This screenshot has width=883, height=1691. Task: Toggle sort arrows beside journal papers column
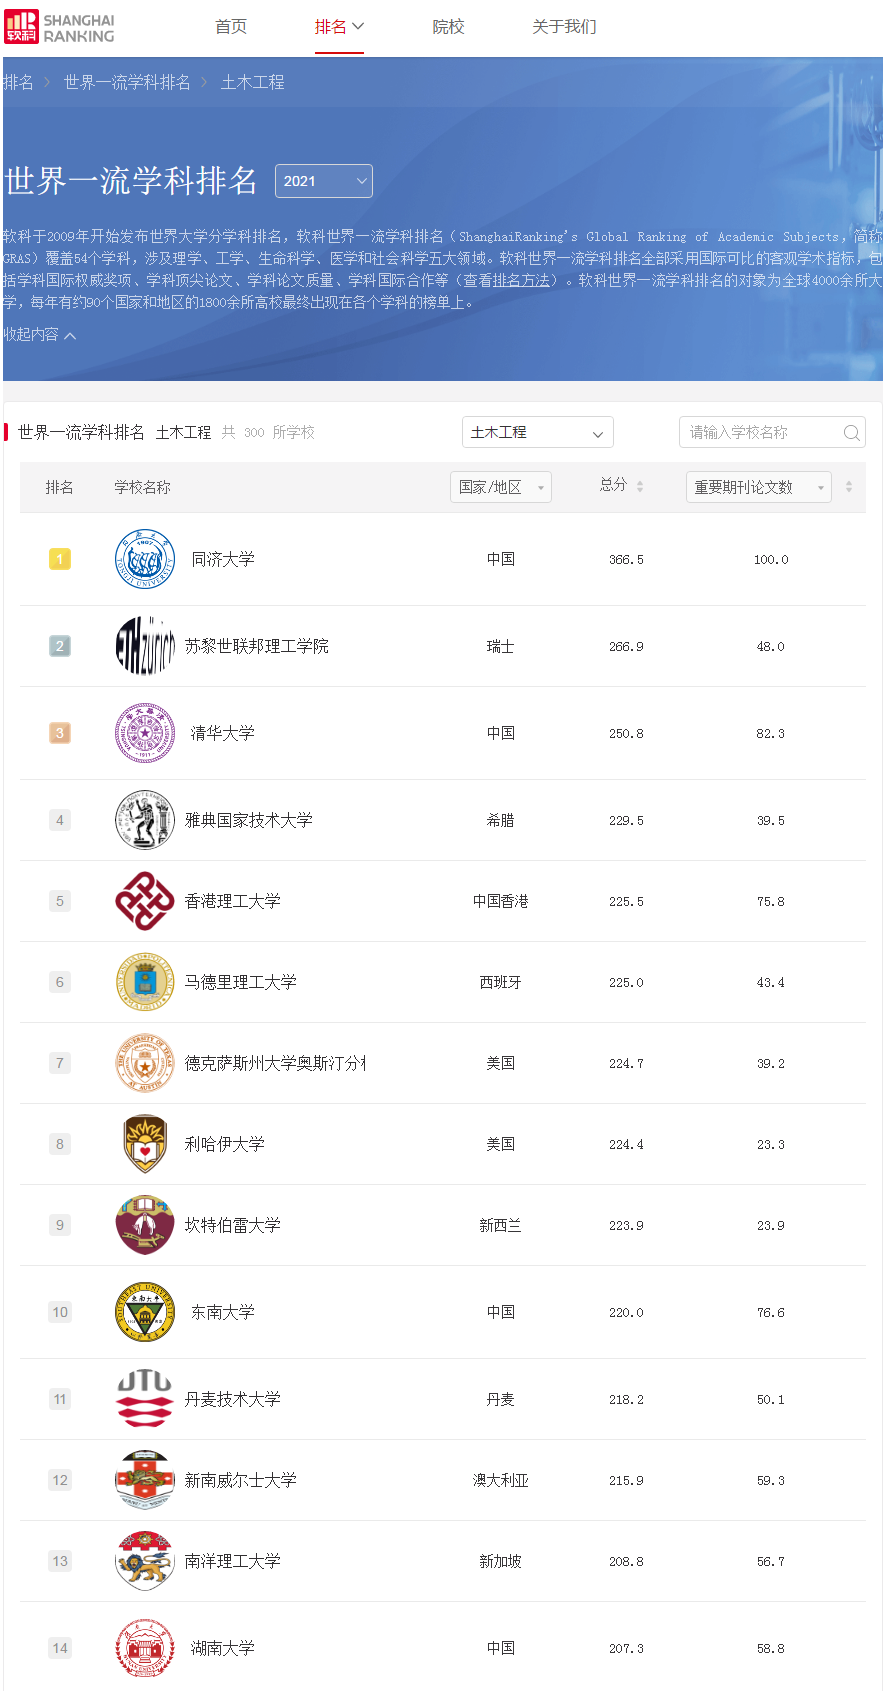click(849, 487)
